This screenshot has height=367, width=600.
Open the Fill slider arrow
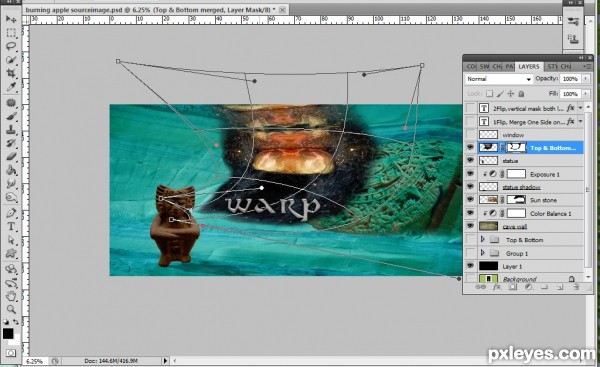point(585,94)
